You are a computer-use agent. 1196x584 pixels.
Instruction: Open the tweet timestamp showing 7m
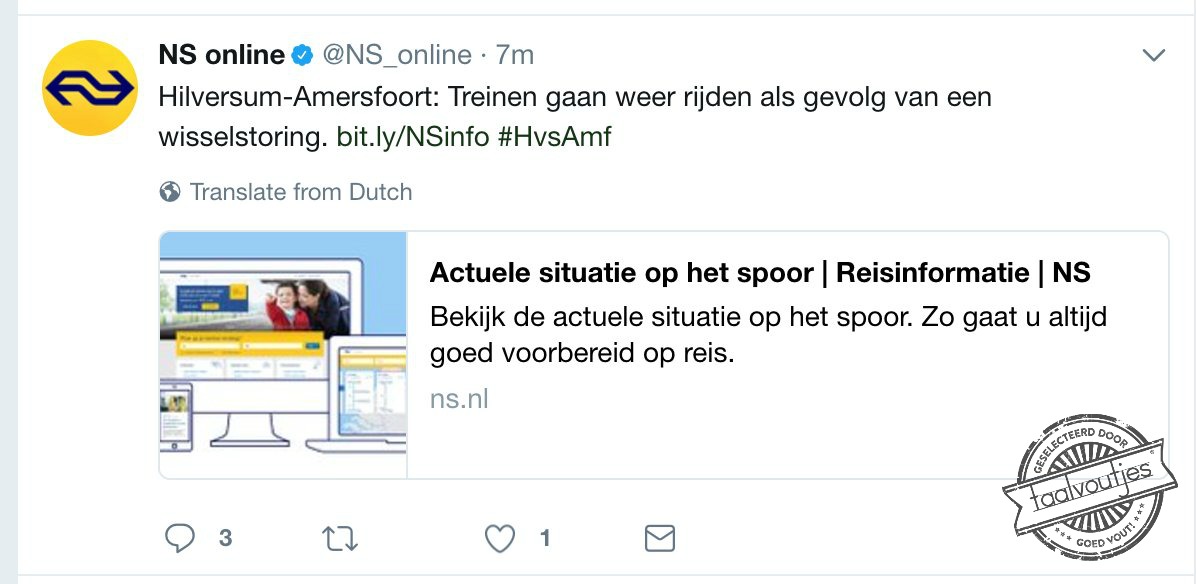point(515,55)
